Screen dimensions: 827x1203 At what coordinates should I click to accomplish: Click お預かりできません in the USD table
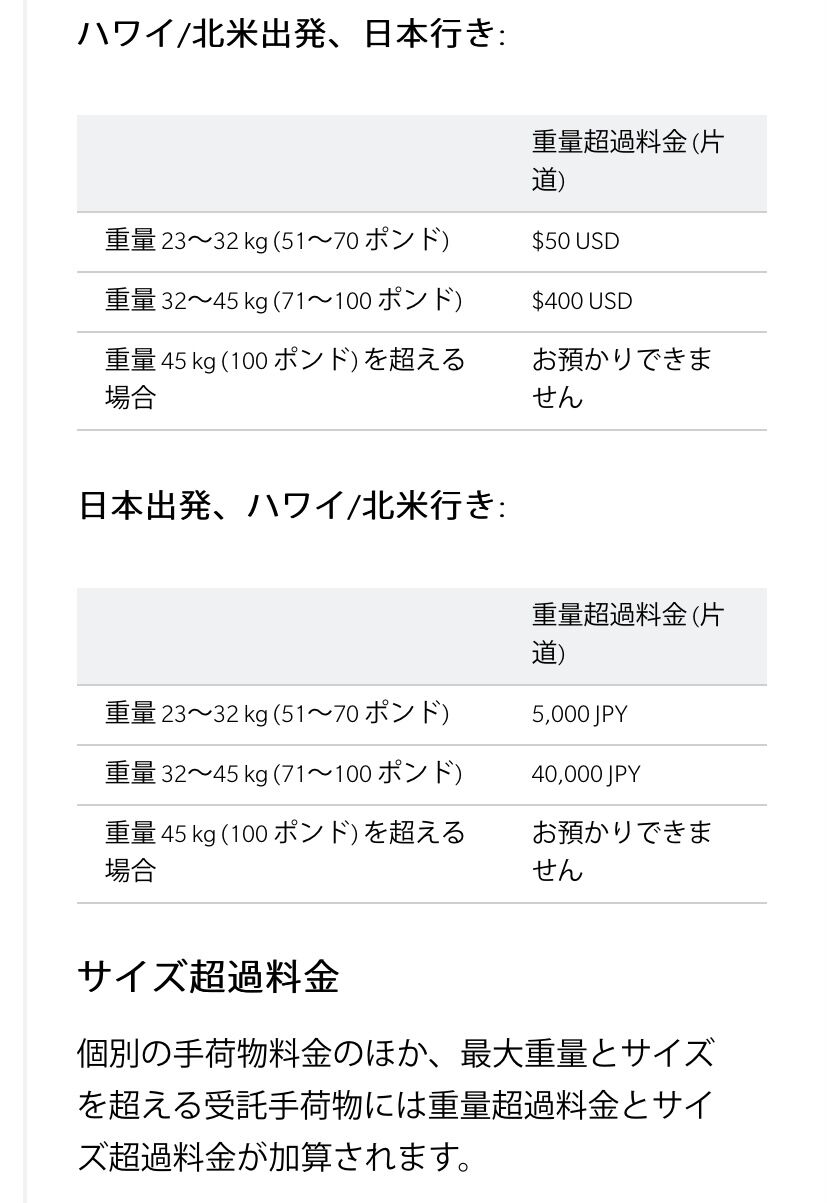coord(621,378)
